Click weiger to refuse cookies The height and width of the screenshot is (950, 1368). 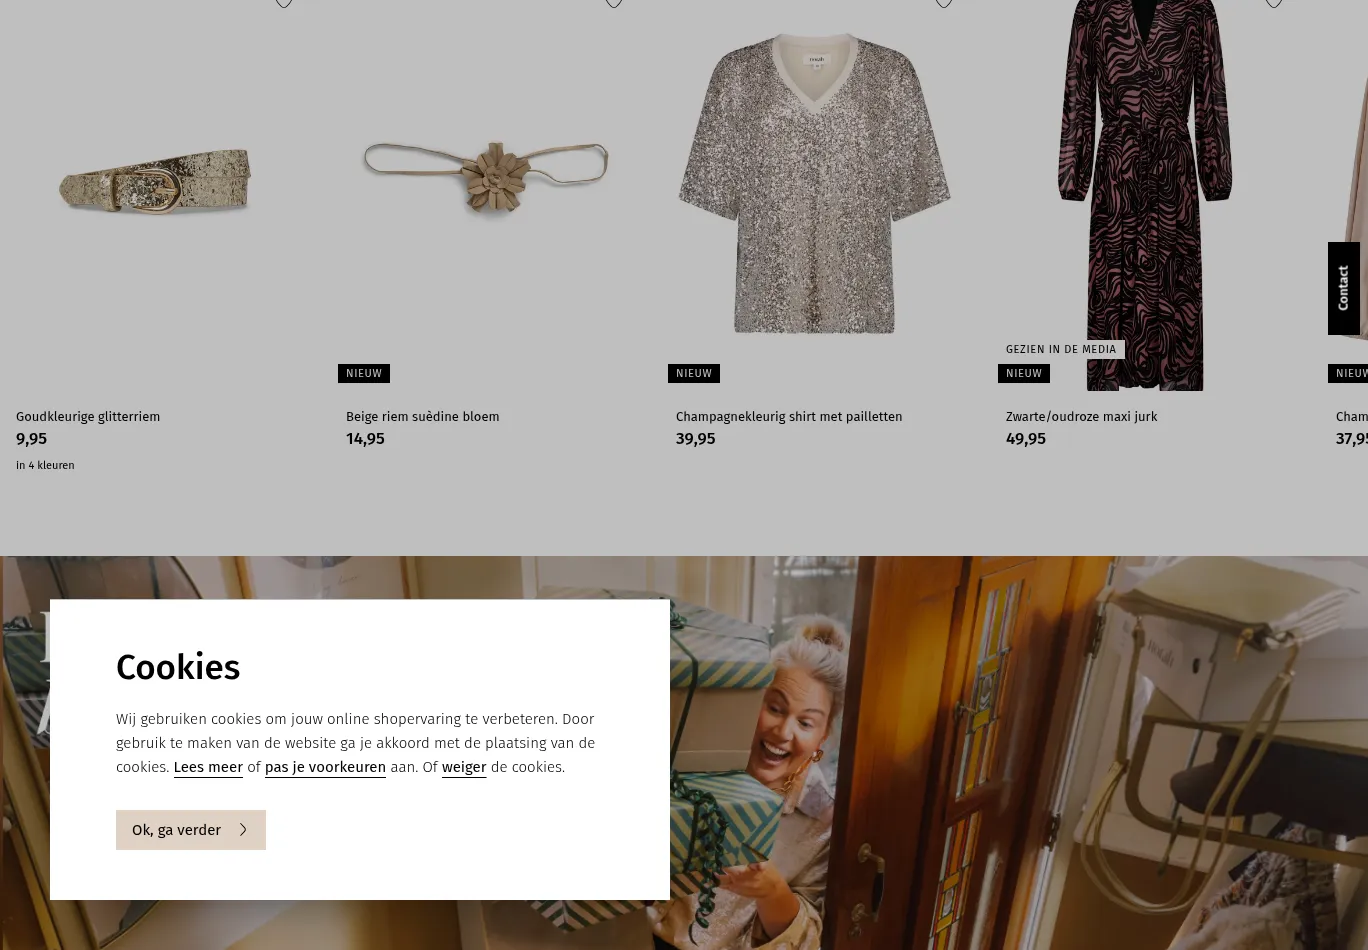464,767
